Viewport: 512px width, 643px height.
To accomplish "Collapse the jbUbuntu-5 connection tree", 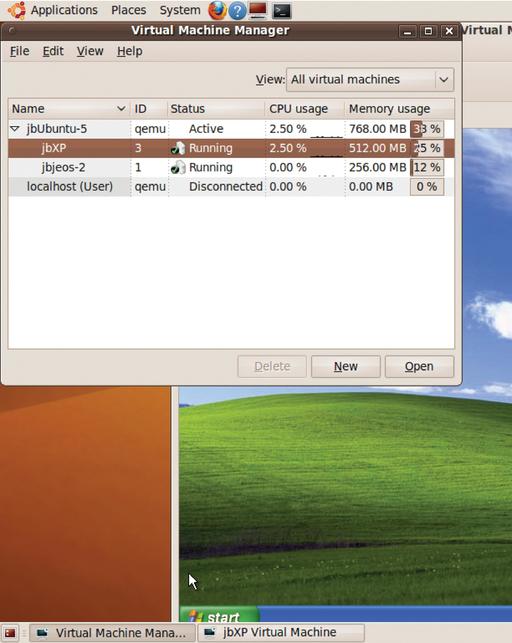I will (x=15, y=129).
